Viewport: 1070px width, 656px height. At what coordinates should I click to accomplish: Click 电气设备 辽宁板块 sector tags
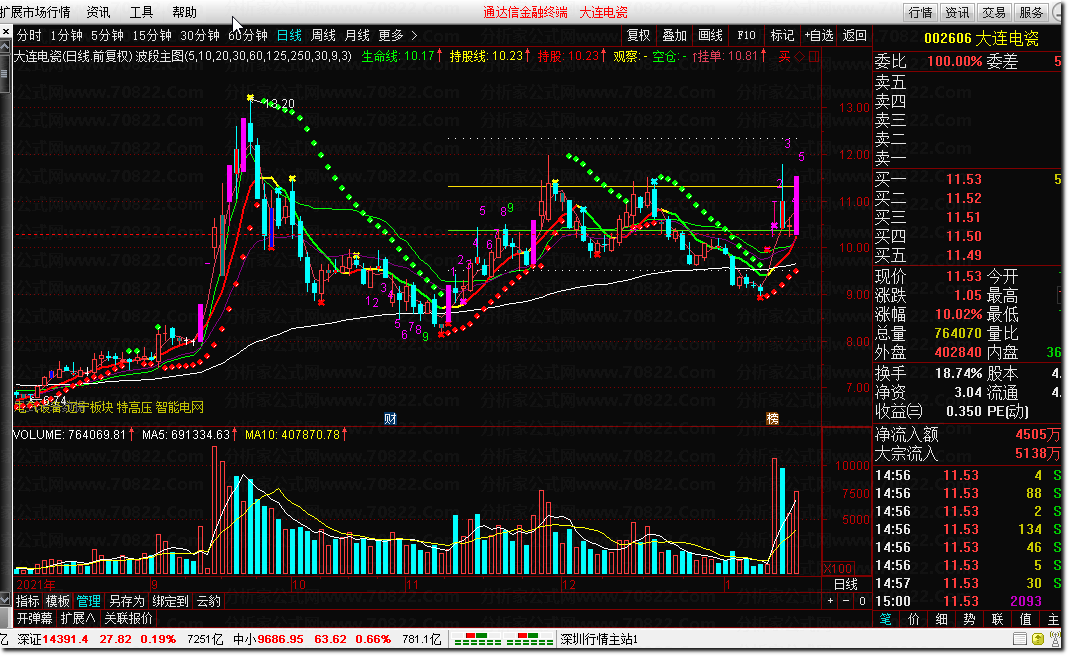(x=109, y=408)
